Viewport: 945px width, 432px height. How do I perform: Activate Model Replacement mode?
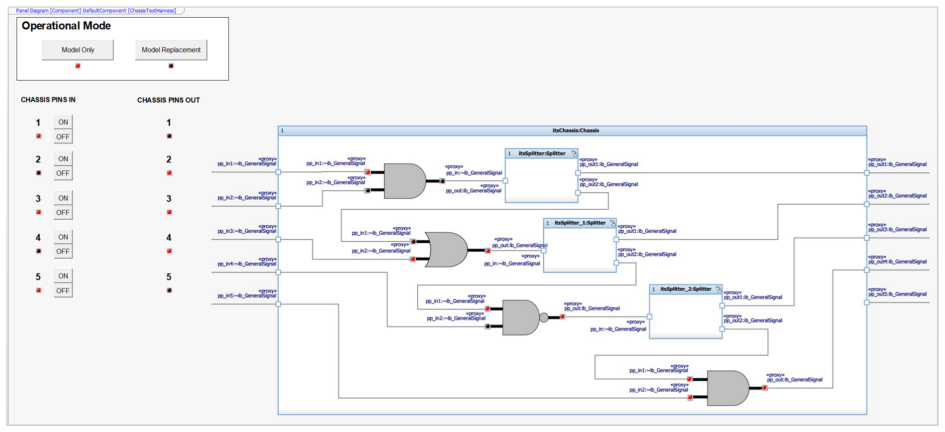click(x=171, y=50)
